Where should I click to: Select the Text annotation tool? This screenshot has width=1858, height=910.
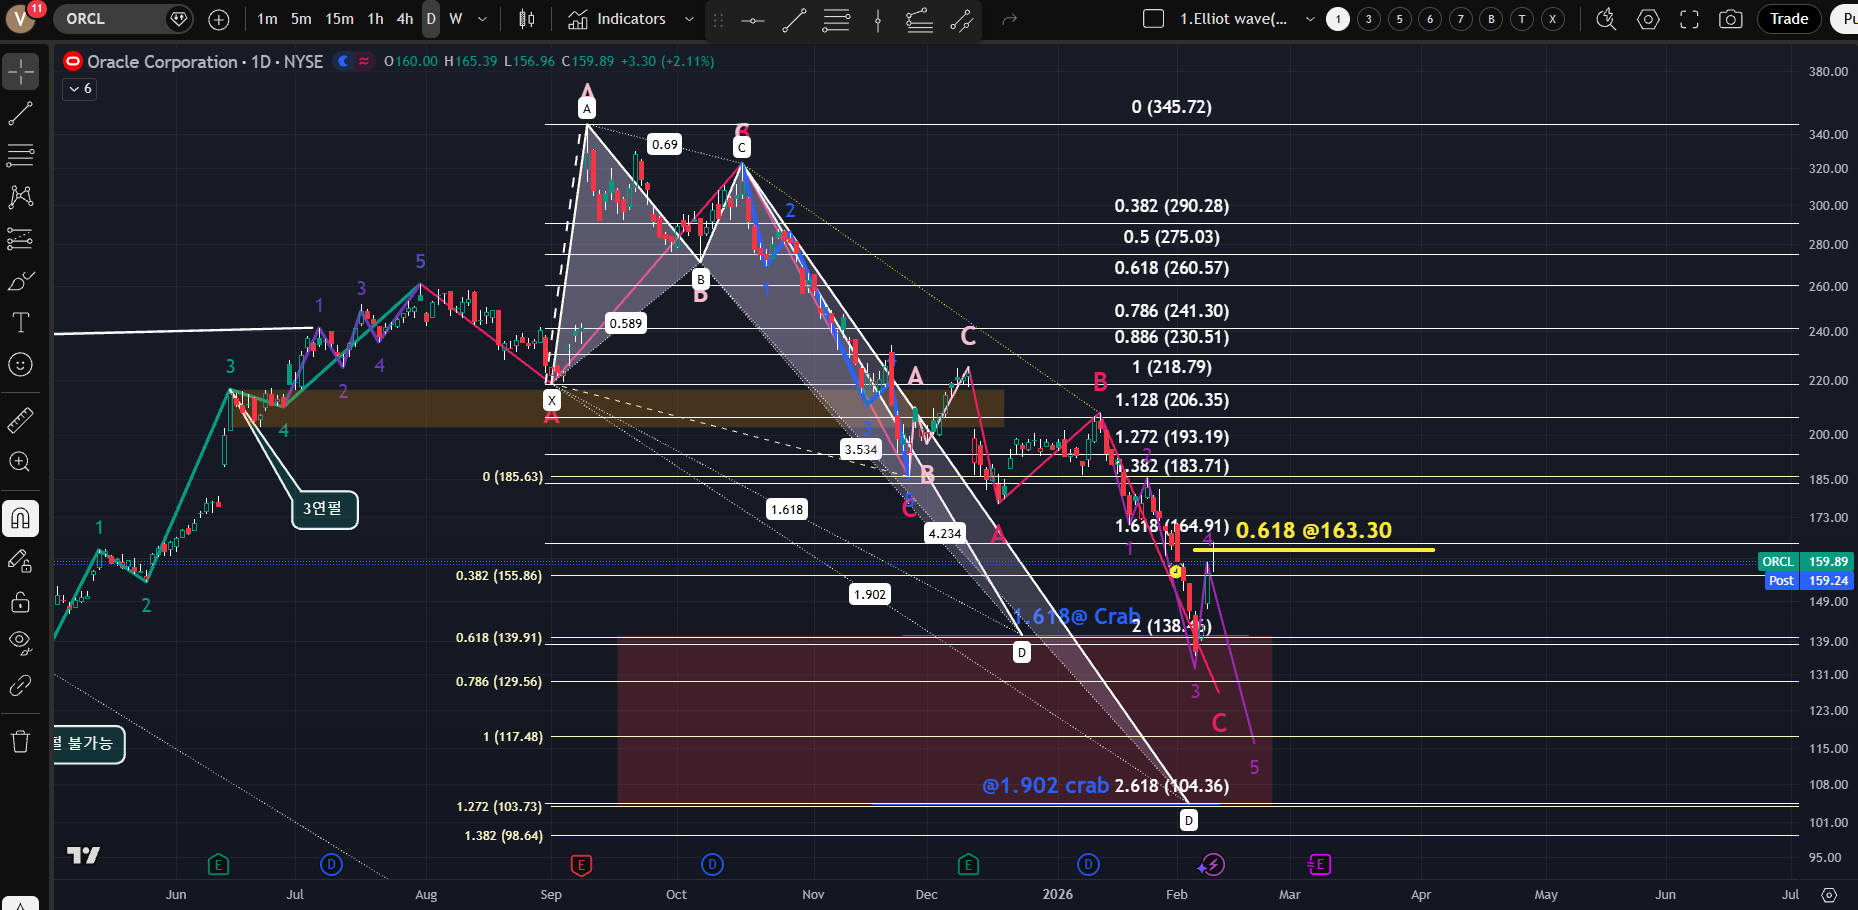coord(20,322)
